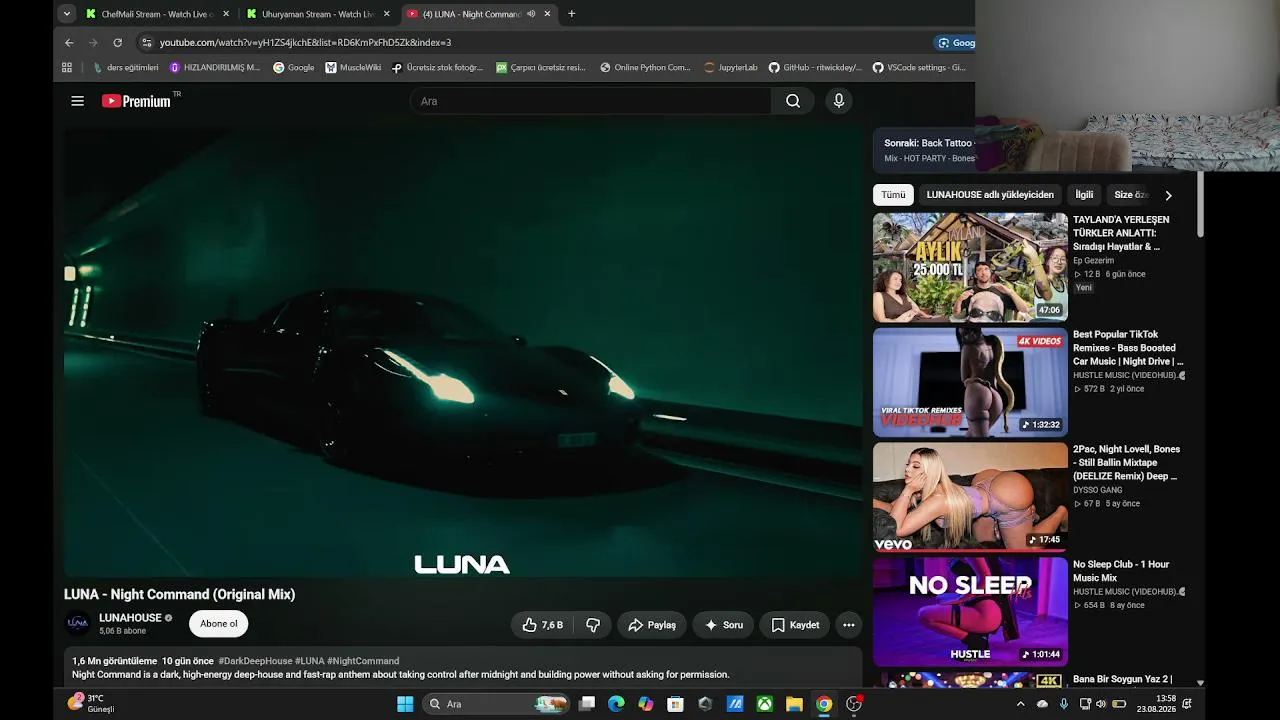This screenshot has width=1280, height=720.
Task: Like the video with thumbs-up button
Action: 542,625
